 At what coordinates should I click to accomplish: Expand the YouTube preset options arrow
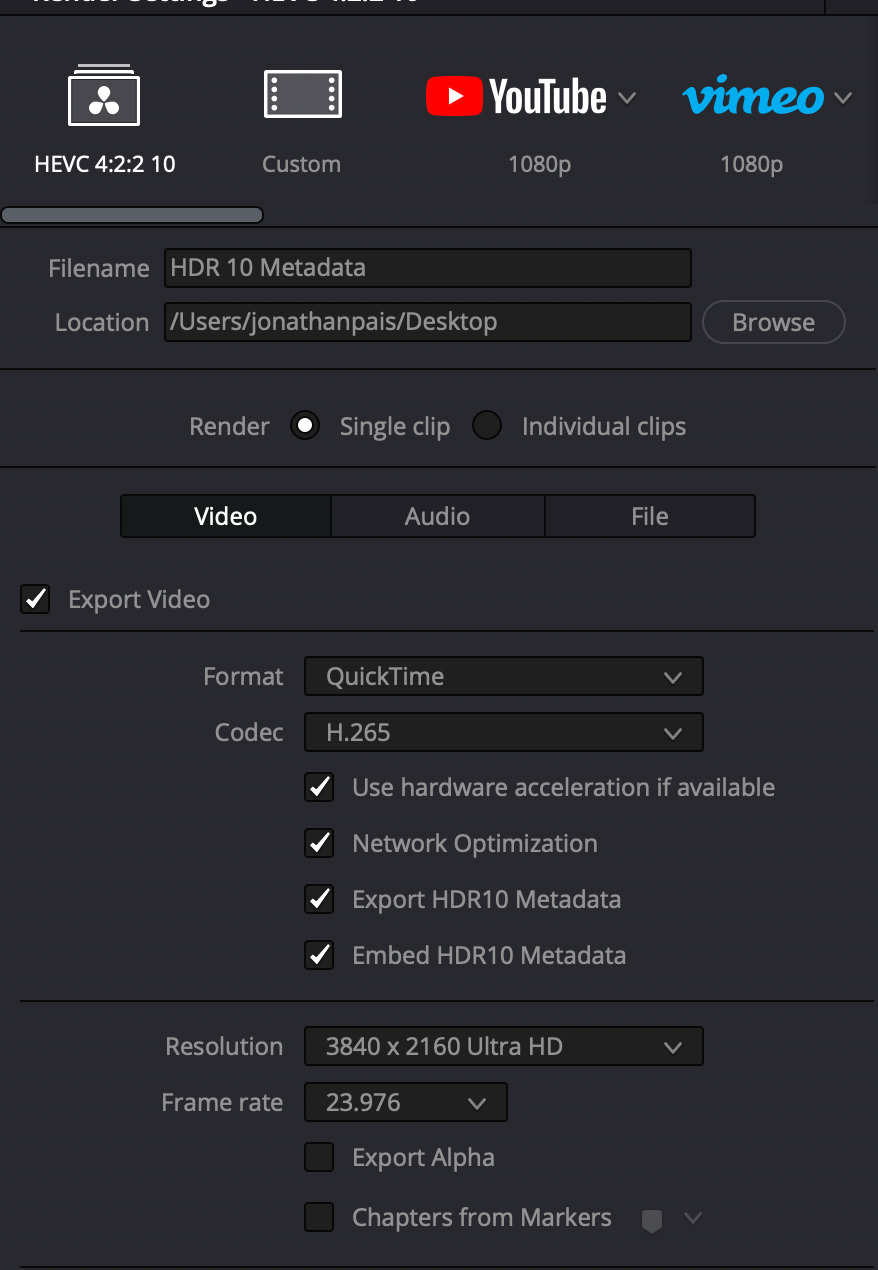[x=627, y=98]
